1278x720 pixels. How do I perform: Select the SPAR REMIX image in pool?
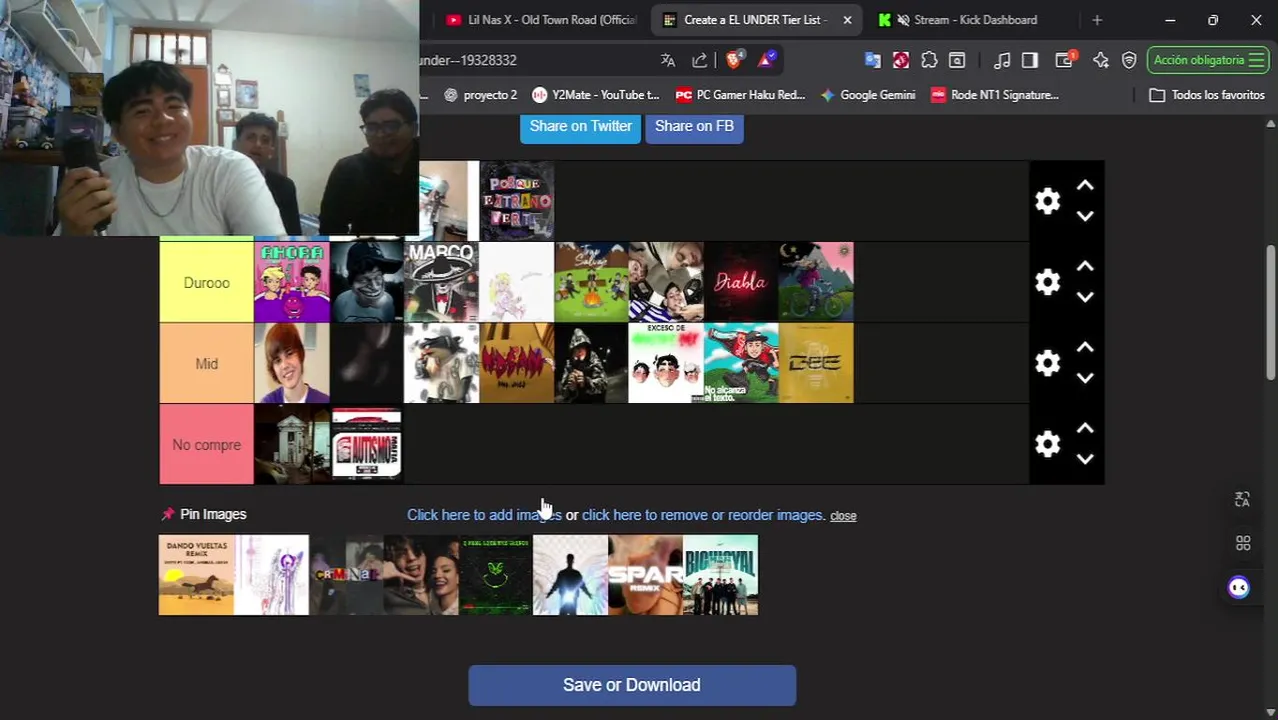pyautogui.click(x=645, y=575)
